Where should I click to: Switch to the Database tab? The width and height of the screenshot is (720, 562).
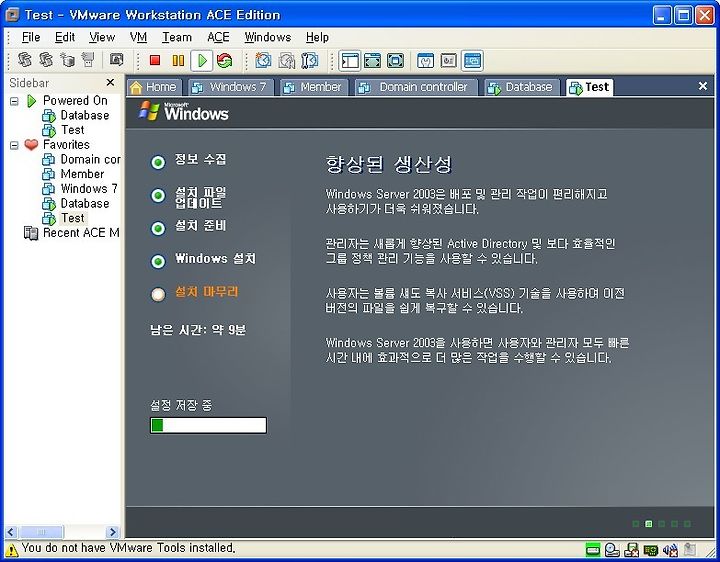coord(521,87)
